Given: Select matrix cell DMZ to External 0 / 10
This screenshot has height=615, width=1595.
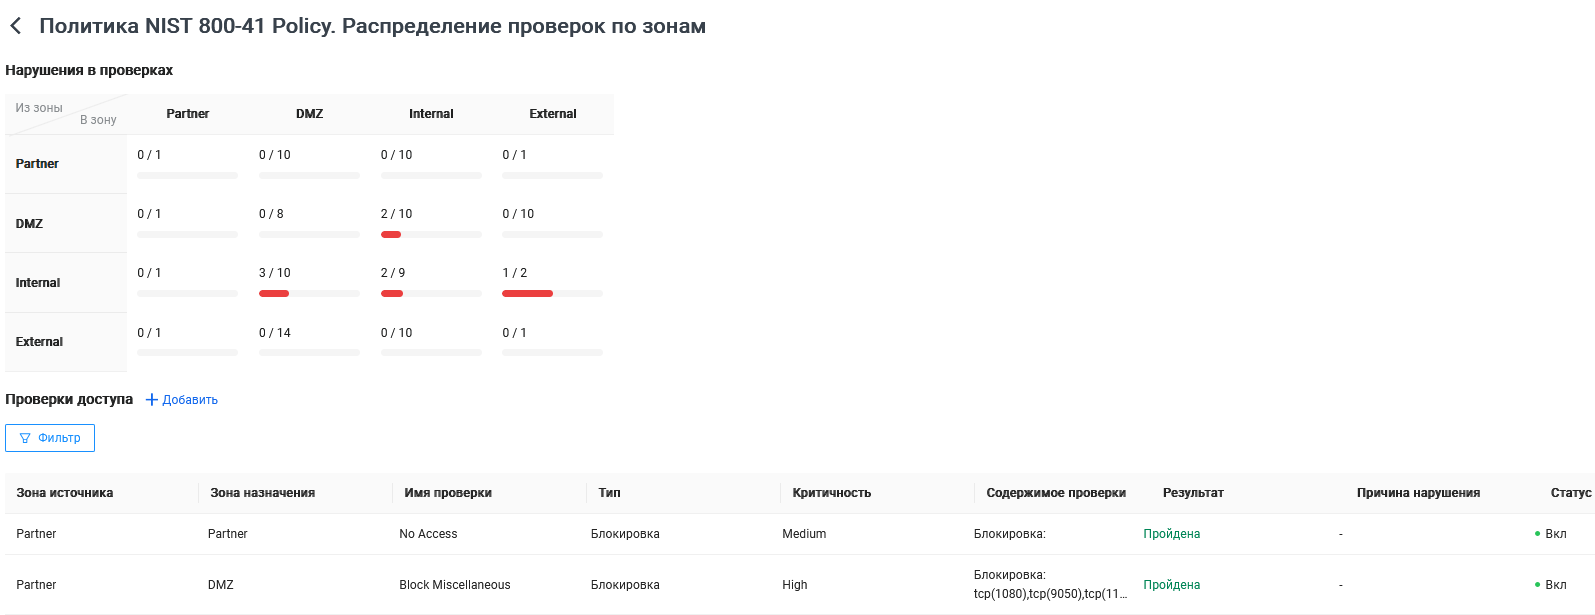Looking at the screenshot, I should pos(552,223).
